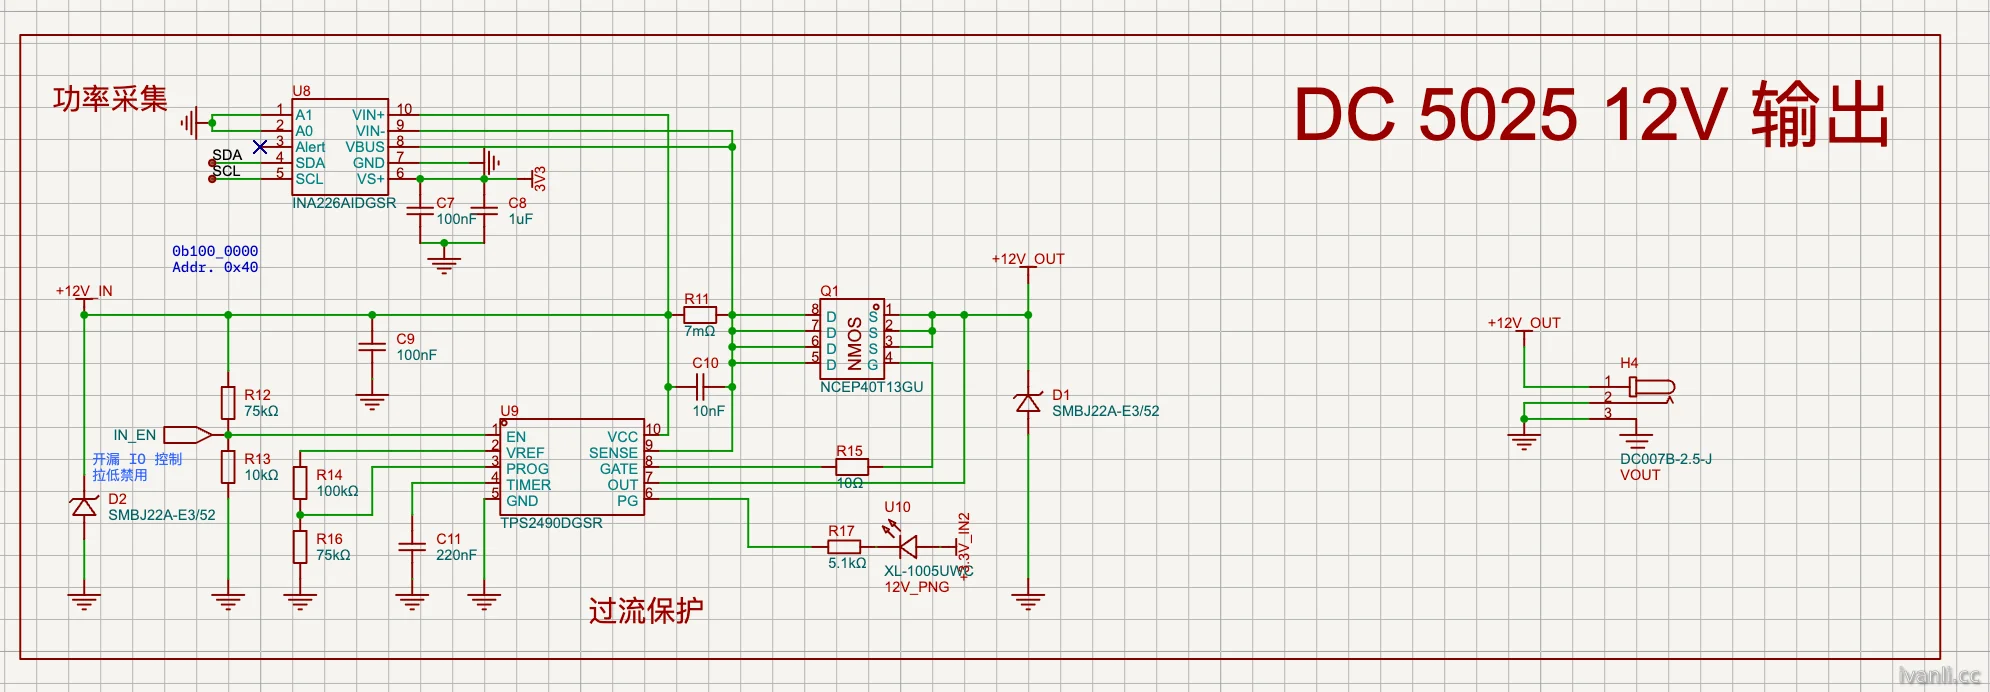Click the C9 100nF capacitor symbol
Image resolution: width=1990 pixels, height=692 pixels.
(372, 347)
